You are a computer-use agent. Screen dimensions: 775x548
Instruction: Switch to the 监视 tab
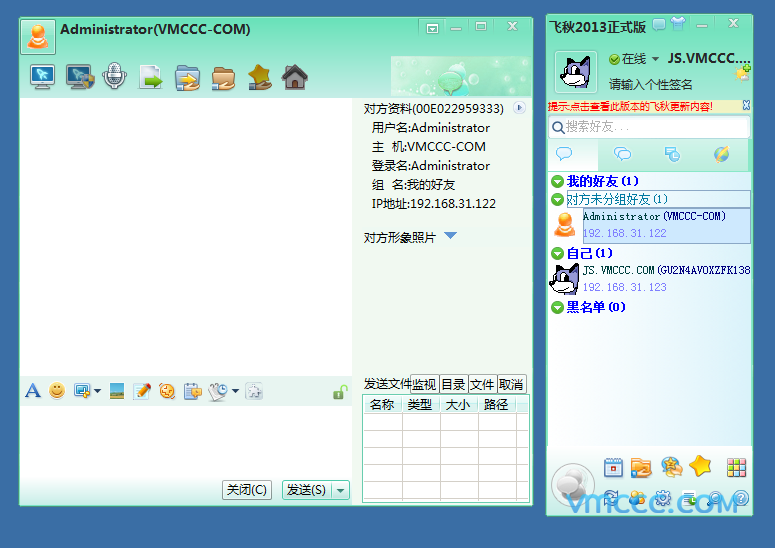coord(424,384)
